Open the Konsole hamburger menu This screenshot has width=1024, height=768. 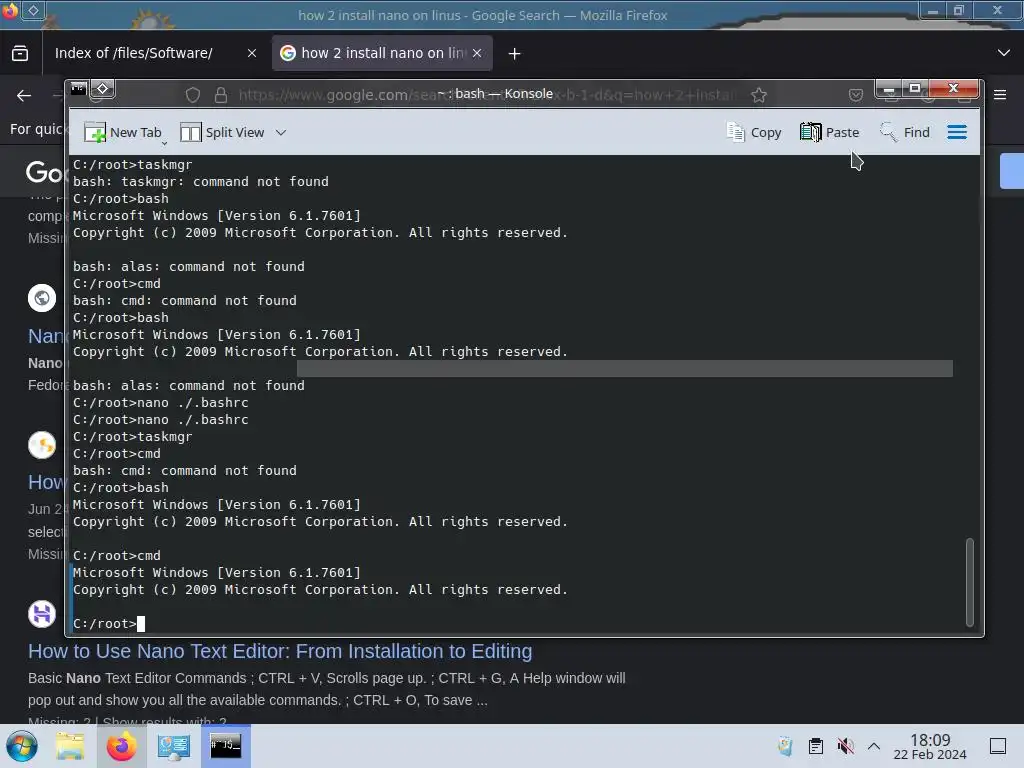pyautogui.click(x=957, y=133)
